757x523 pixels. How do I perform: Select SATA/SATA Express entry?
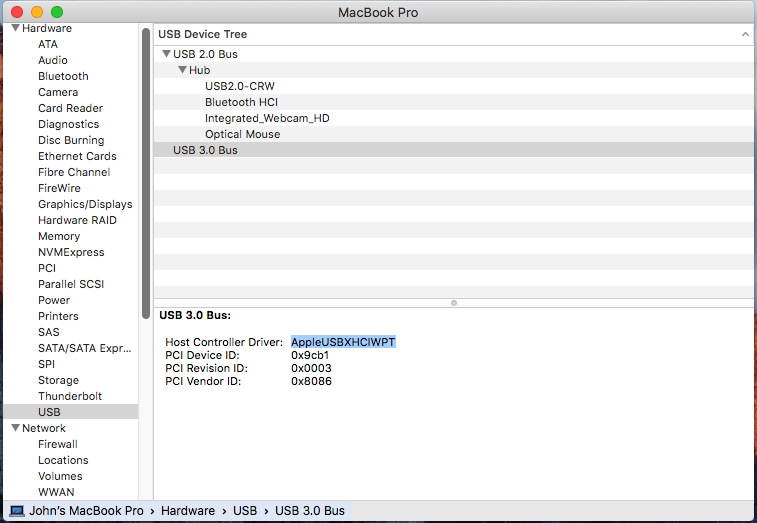(84, 348)
